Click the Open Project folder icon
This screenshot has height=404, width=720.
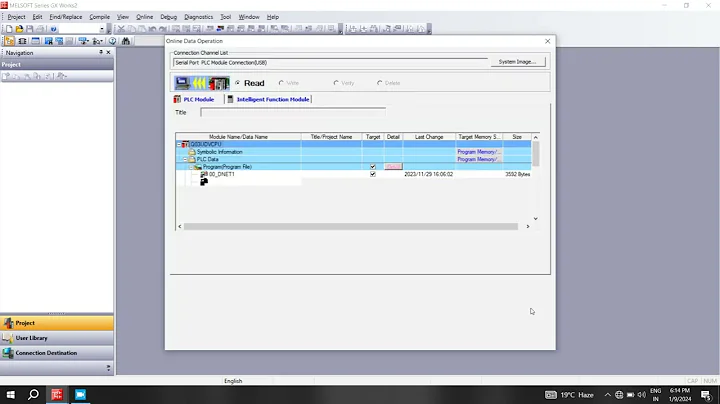[19, 29]
